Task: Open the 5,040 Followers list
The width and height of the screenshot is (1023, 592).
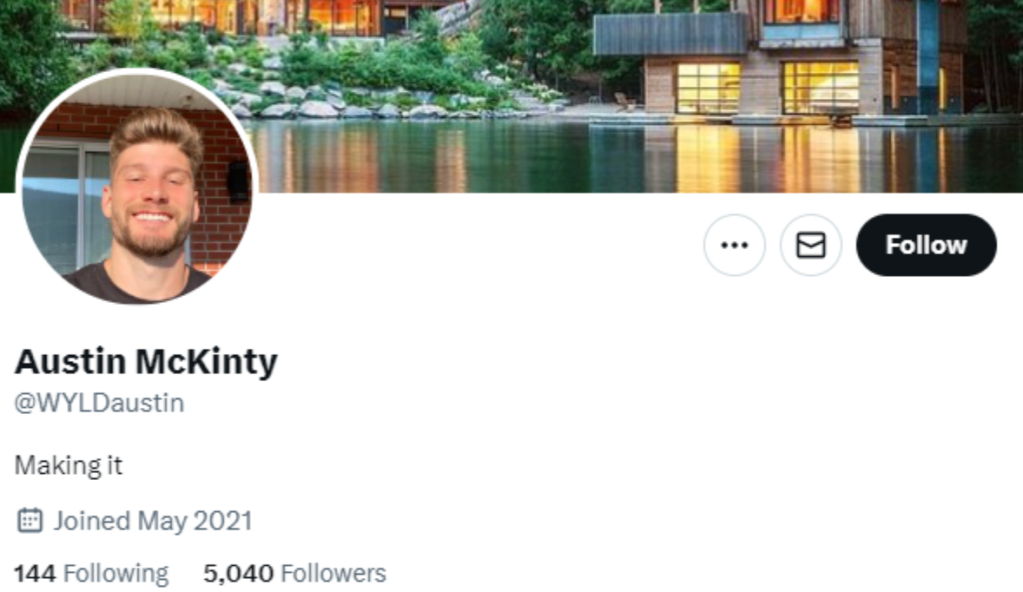Action: pyautogui.click(x=295, y=573)
